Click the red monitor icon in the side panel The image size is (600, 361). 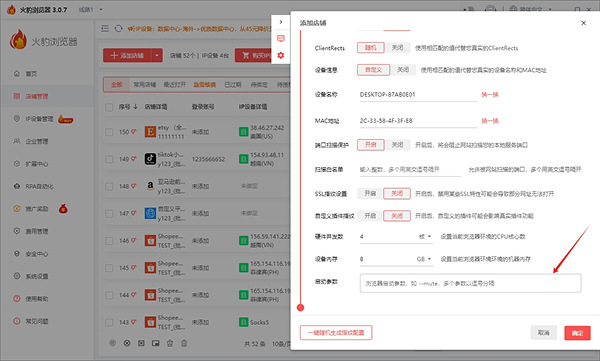(281, 38)
